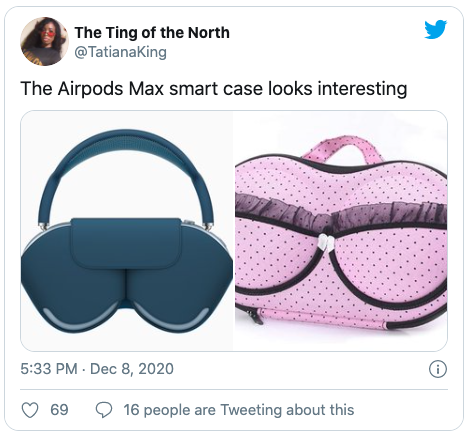Open 16 people are Tweeting about this
Image resolution: width=470 pixels, height=436 pixels.
[239, 410]
